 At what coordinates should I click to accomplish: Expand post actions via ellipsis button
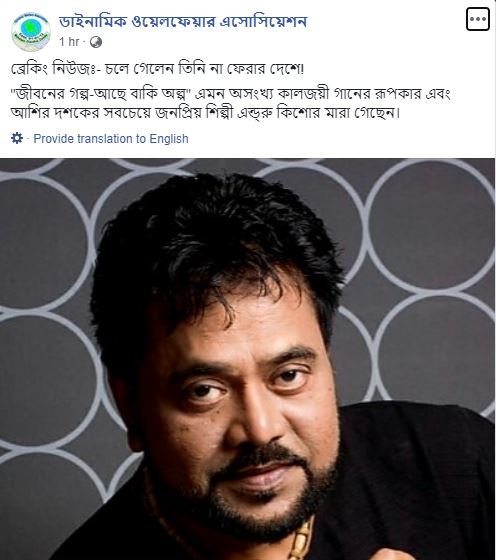[x=477, y=19]
